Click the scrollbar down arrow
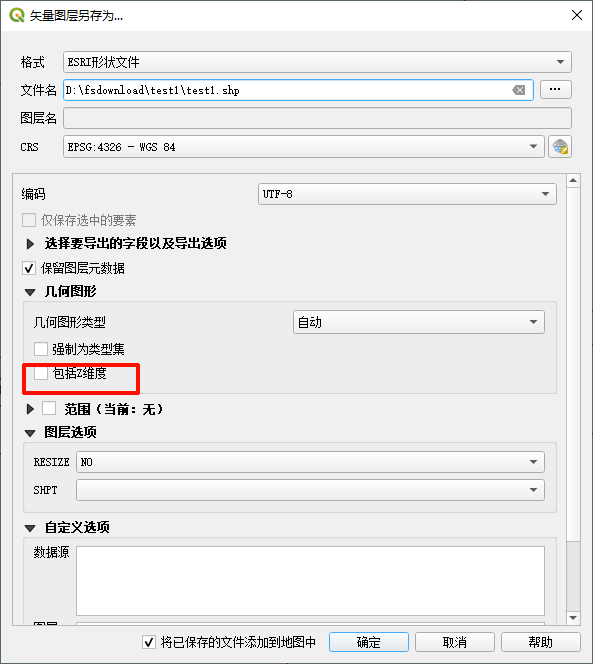593x664 pixels. (x=573, y=618)
